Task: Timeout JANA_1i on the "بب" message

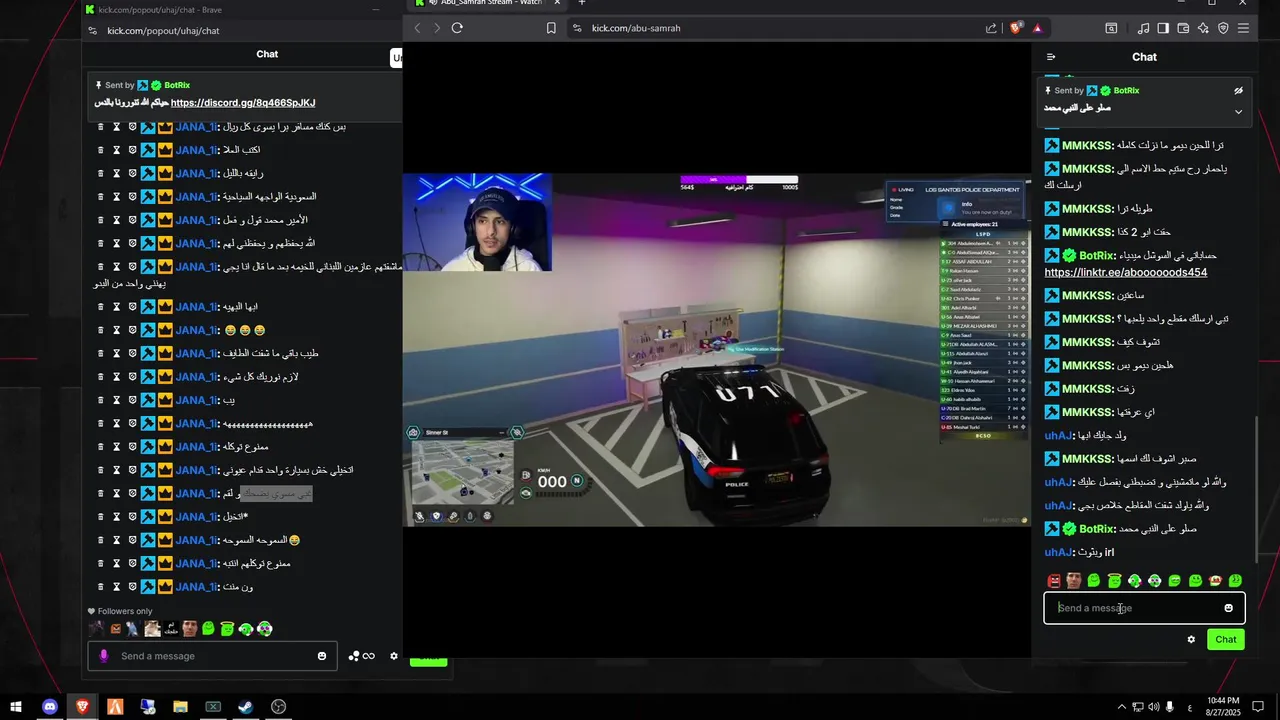Action: 116,400
